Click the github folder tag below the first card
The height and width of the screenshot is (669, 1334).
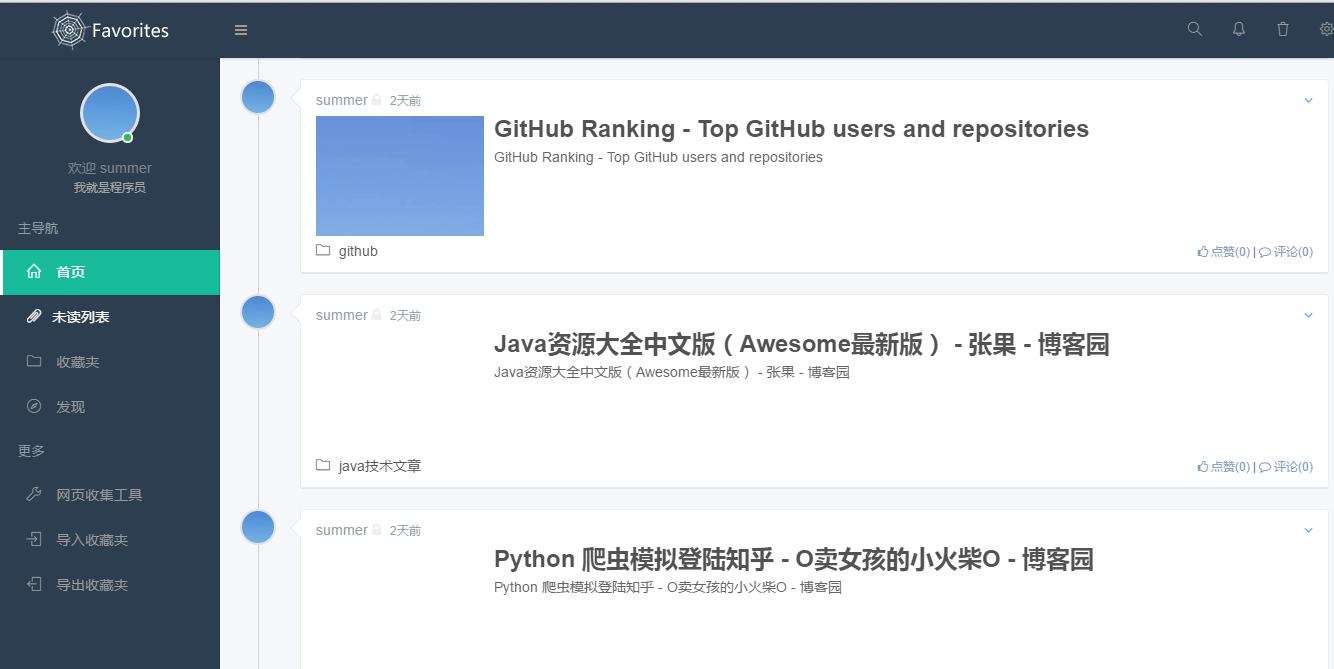(x=347, y=251)
